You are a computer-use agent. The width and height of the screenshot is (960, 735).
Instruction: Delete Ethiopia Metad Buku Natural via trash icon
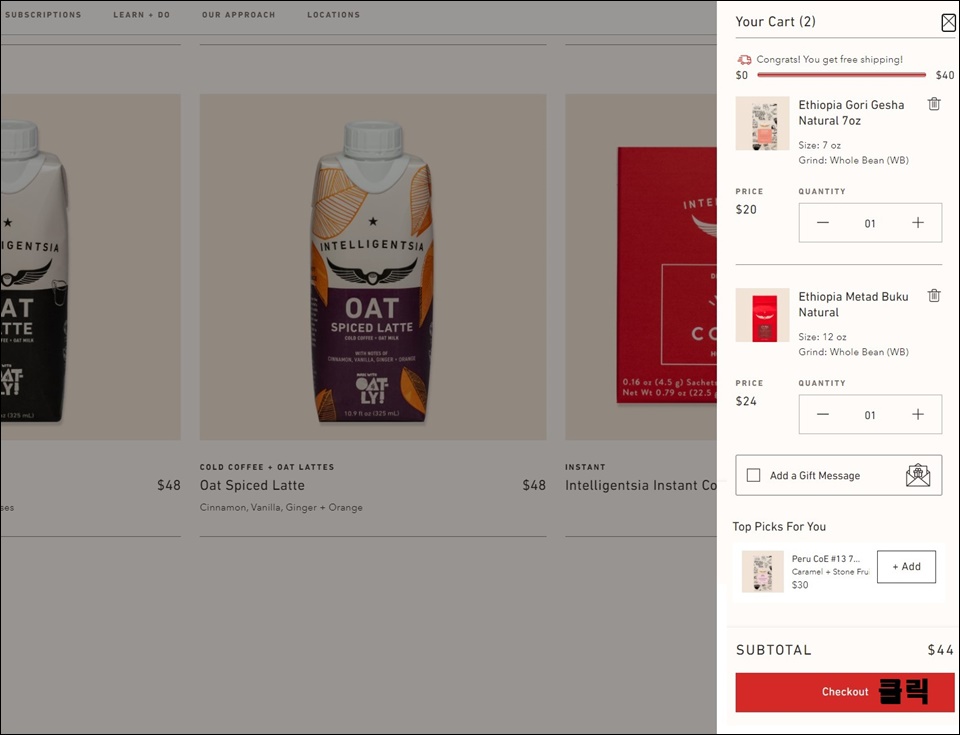(x=934, y=296)
